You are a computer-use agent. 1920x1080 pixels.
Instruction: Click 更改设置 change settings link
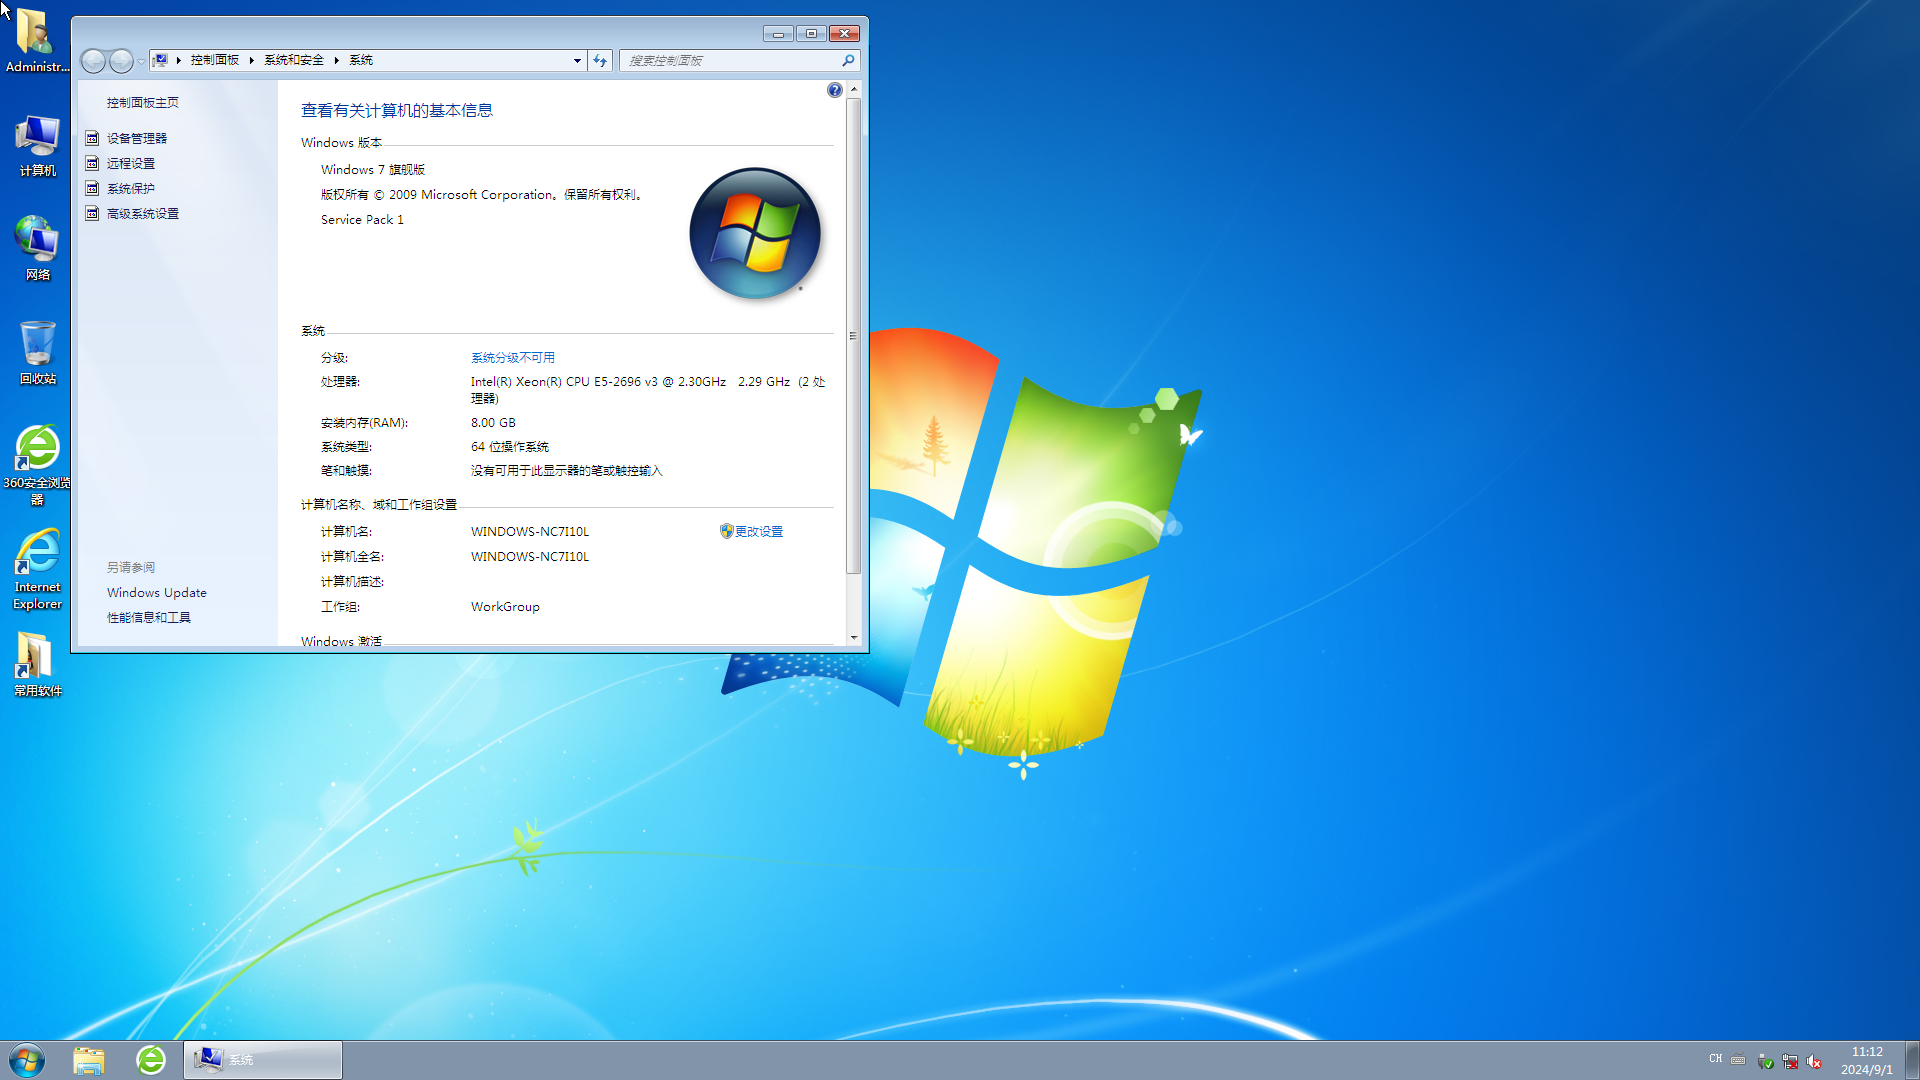click(x=758, y=531)
